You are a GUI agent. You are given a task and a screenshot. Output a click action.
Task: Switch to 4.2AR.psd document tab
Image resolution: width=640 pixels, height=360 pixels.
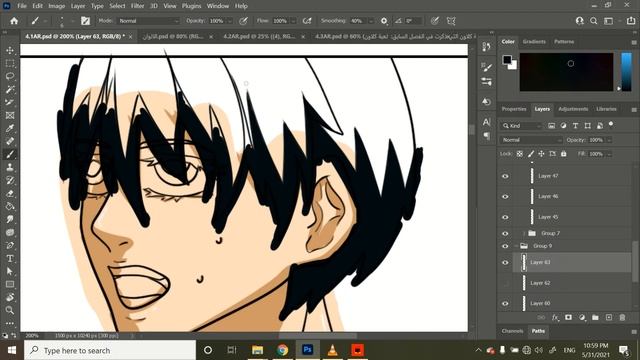259,36
